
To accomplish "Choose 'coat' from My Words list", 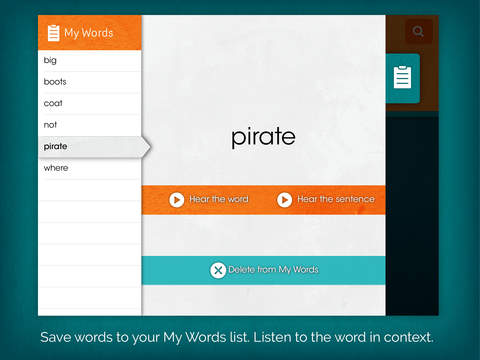I will coord(90,104).
